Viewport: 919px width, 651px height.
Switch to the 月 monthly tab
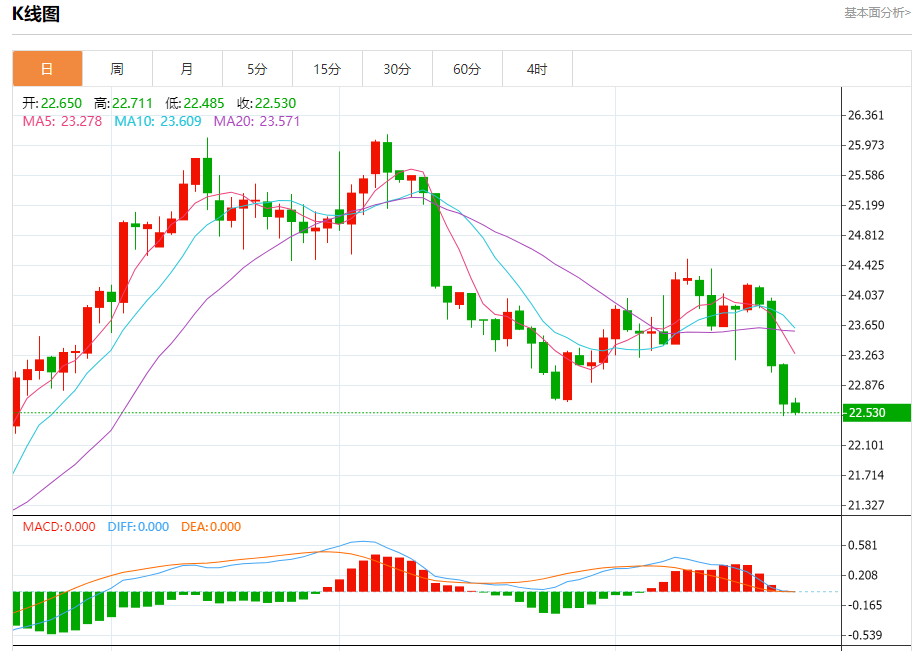coord(187,69)
